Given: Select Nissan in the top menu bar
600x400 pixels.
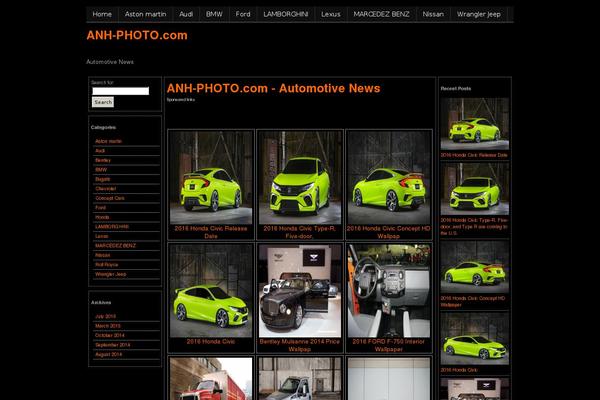Looking at the screenshot, I should [433, 14].
